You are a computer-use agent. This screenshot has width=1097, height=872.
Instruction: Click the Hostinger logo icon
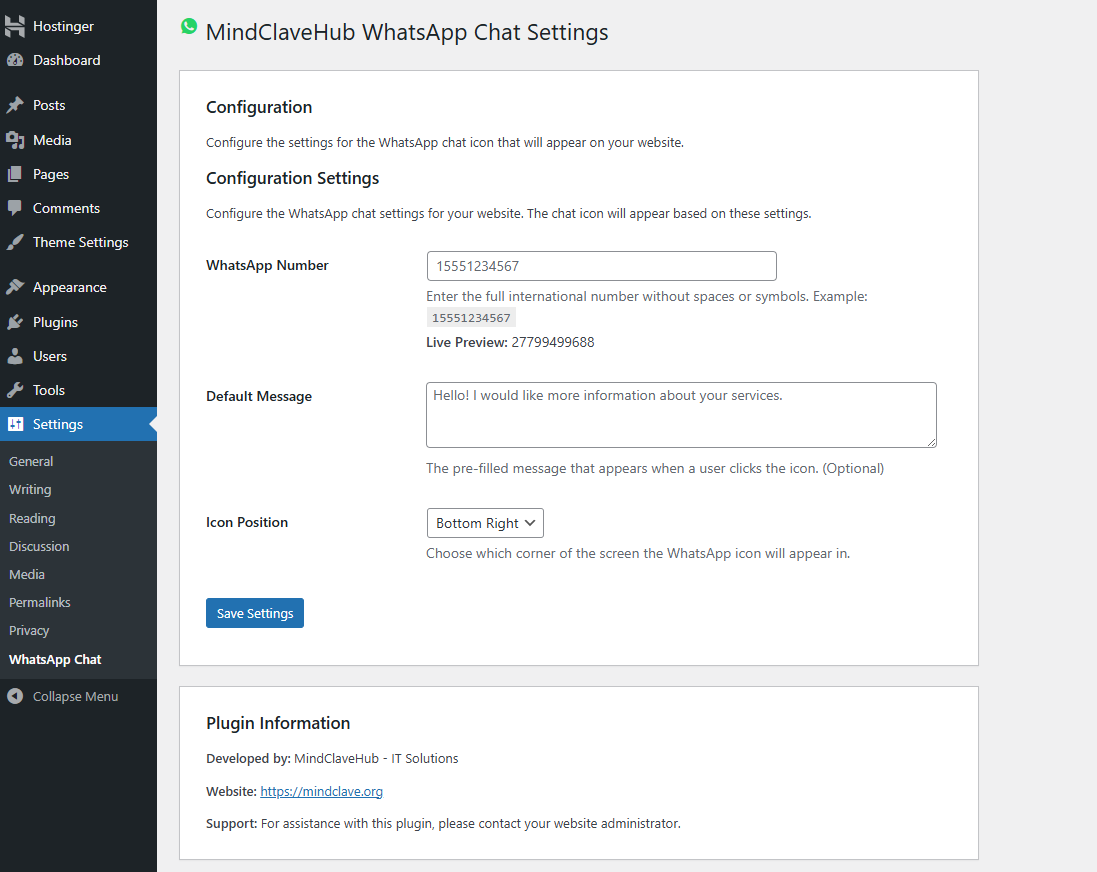[x=15, y=27]
